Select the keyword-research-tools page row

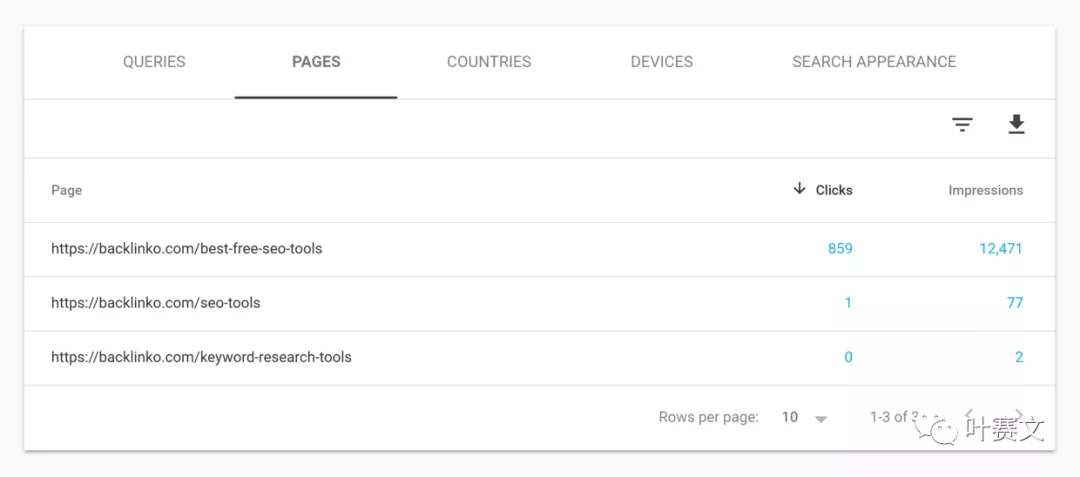click(x=539, y=358)
